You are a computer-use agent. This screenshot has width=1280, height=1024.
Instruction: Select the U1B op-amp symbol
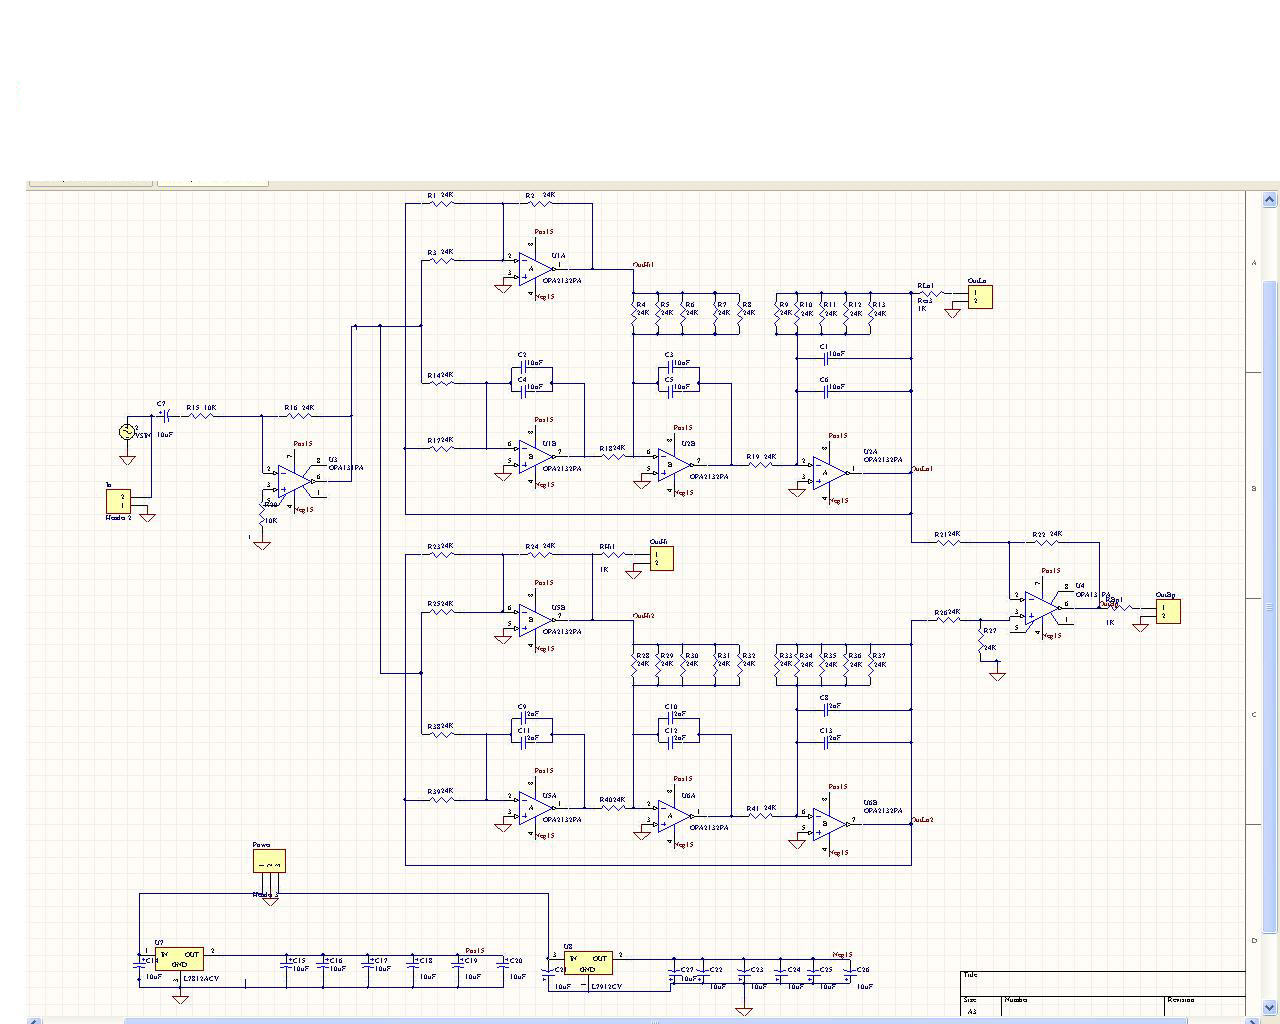pyautogui.click(x=536, y=456)
